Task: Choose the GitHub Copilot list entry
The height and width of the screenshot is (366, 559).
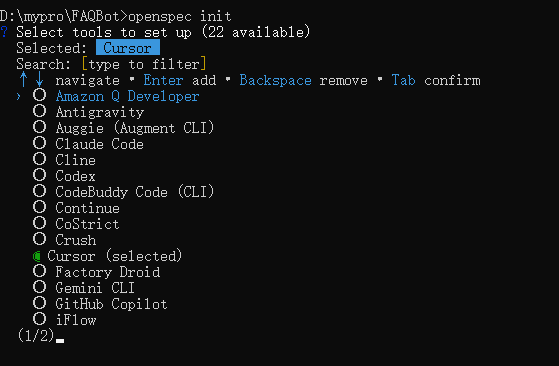Action: coord(111,304)
